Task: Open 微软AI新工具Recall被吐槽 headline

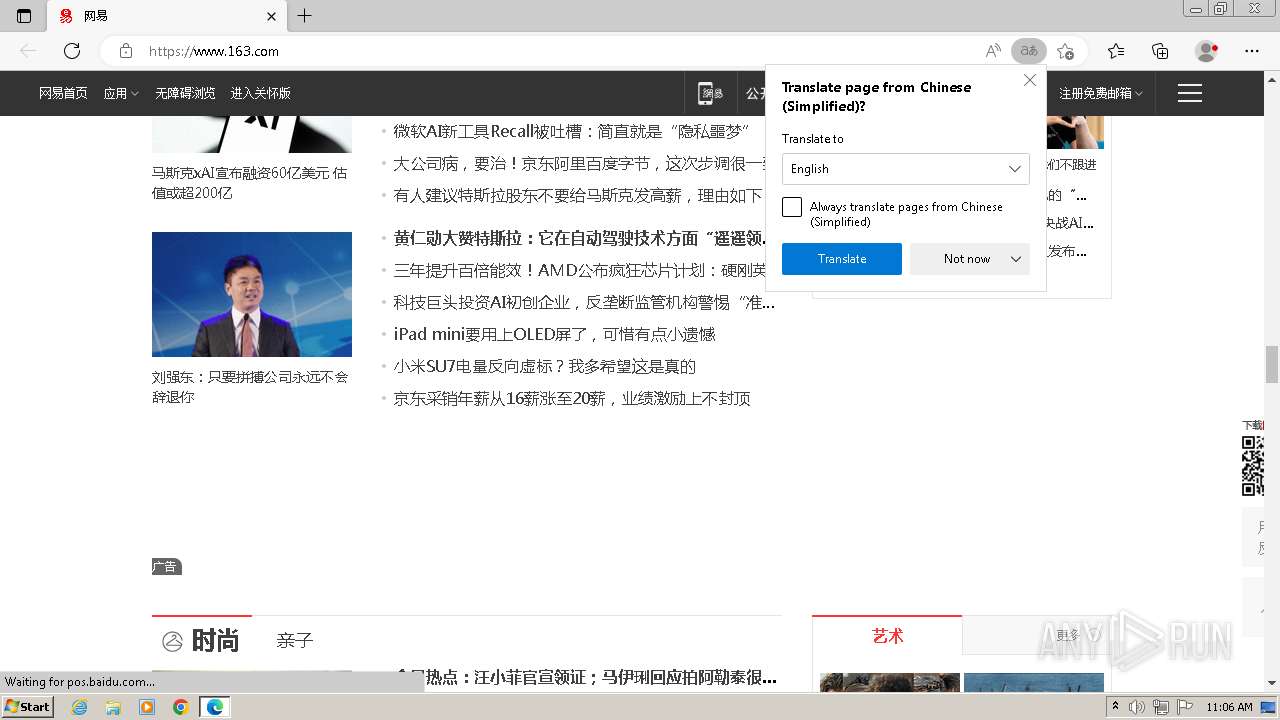Action: 571,131
